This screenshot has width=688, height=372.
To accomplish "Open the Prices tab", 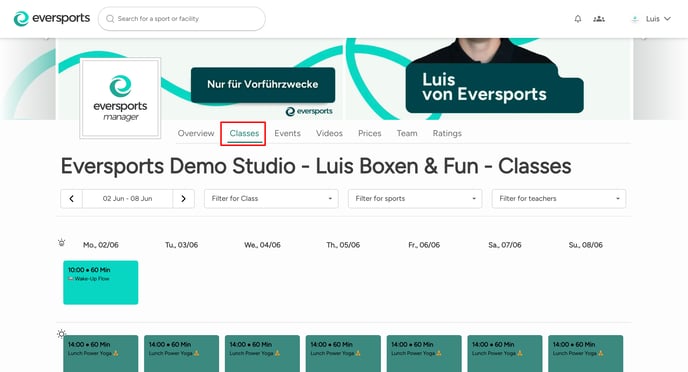I will [x=369, y=133].
